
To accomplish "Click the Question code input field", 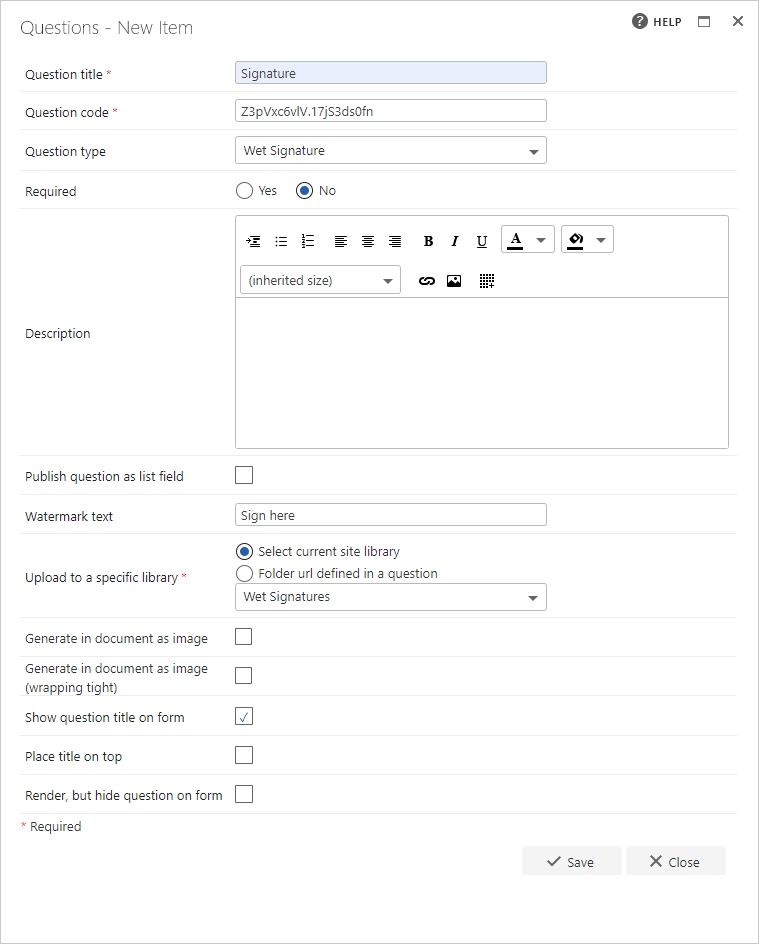I will coord(391,111).
